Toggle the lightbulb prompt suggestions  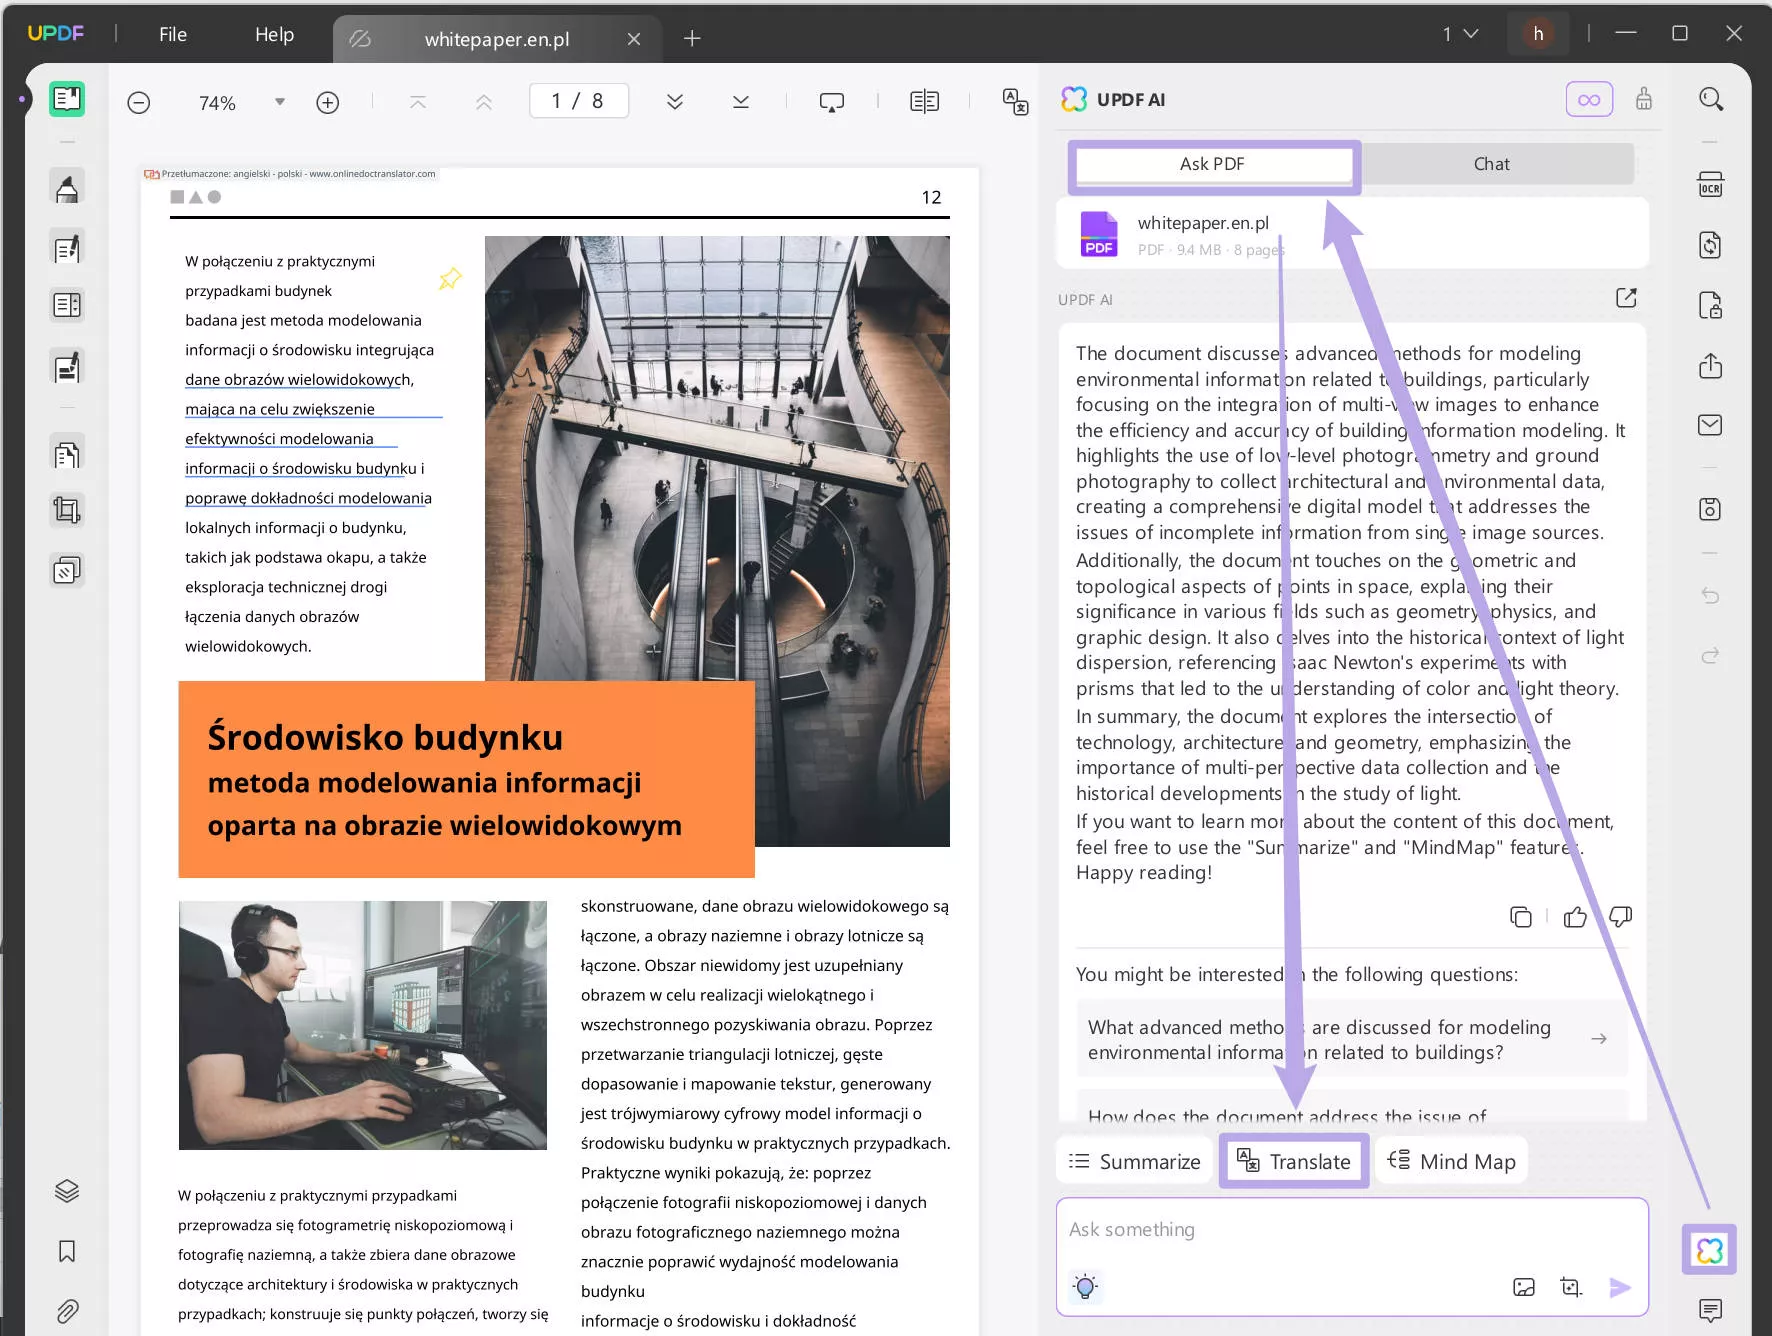point(1086,1287)
